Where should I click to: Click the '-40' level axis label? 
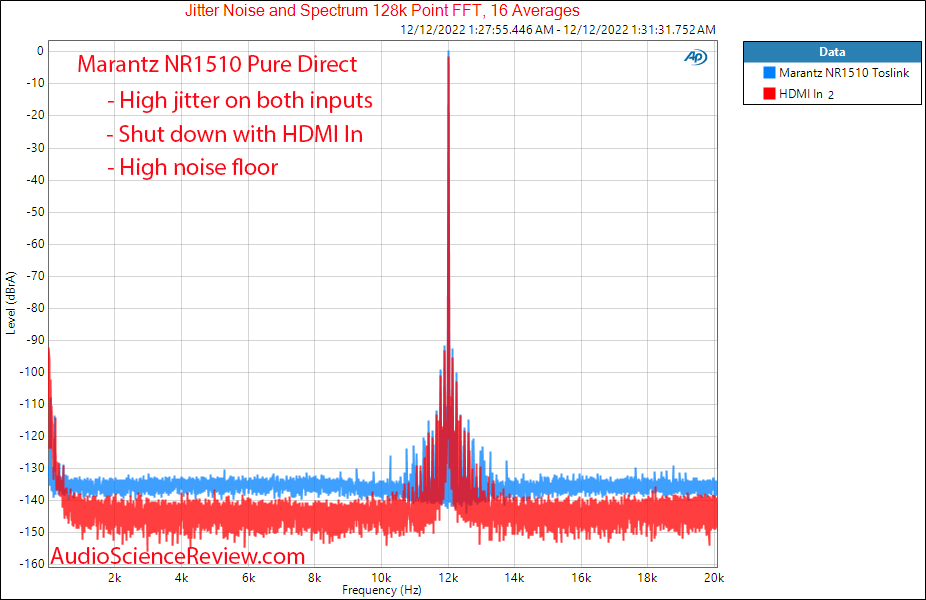pos(35,180)
